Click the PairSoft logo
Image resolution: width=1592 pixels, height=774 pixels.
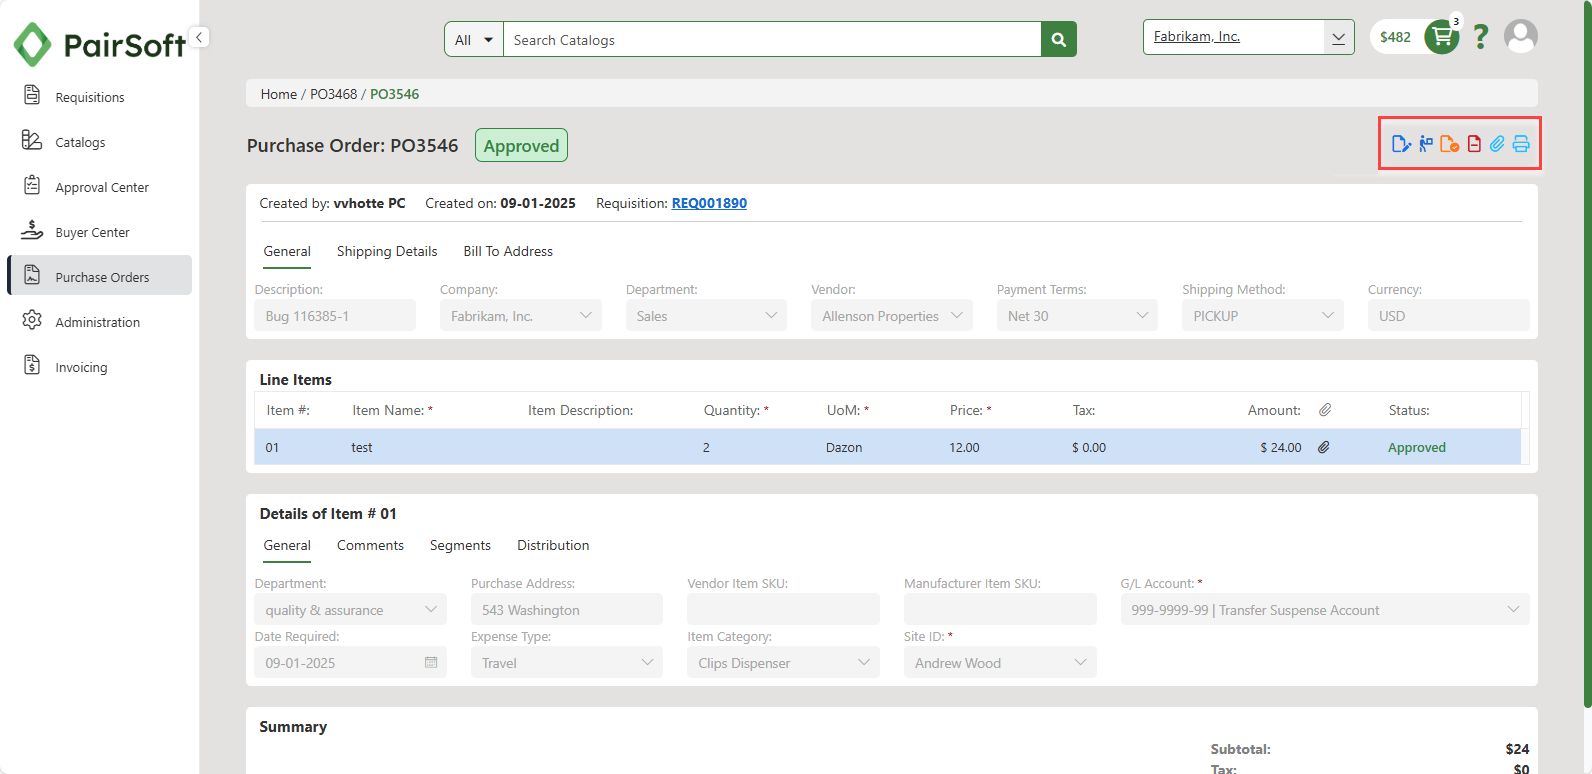pyautogui.click(x=99, y=44)
